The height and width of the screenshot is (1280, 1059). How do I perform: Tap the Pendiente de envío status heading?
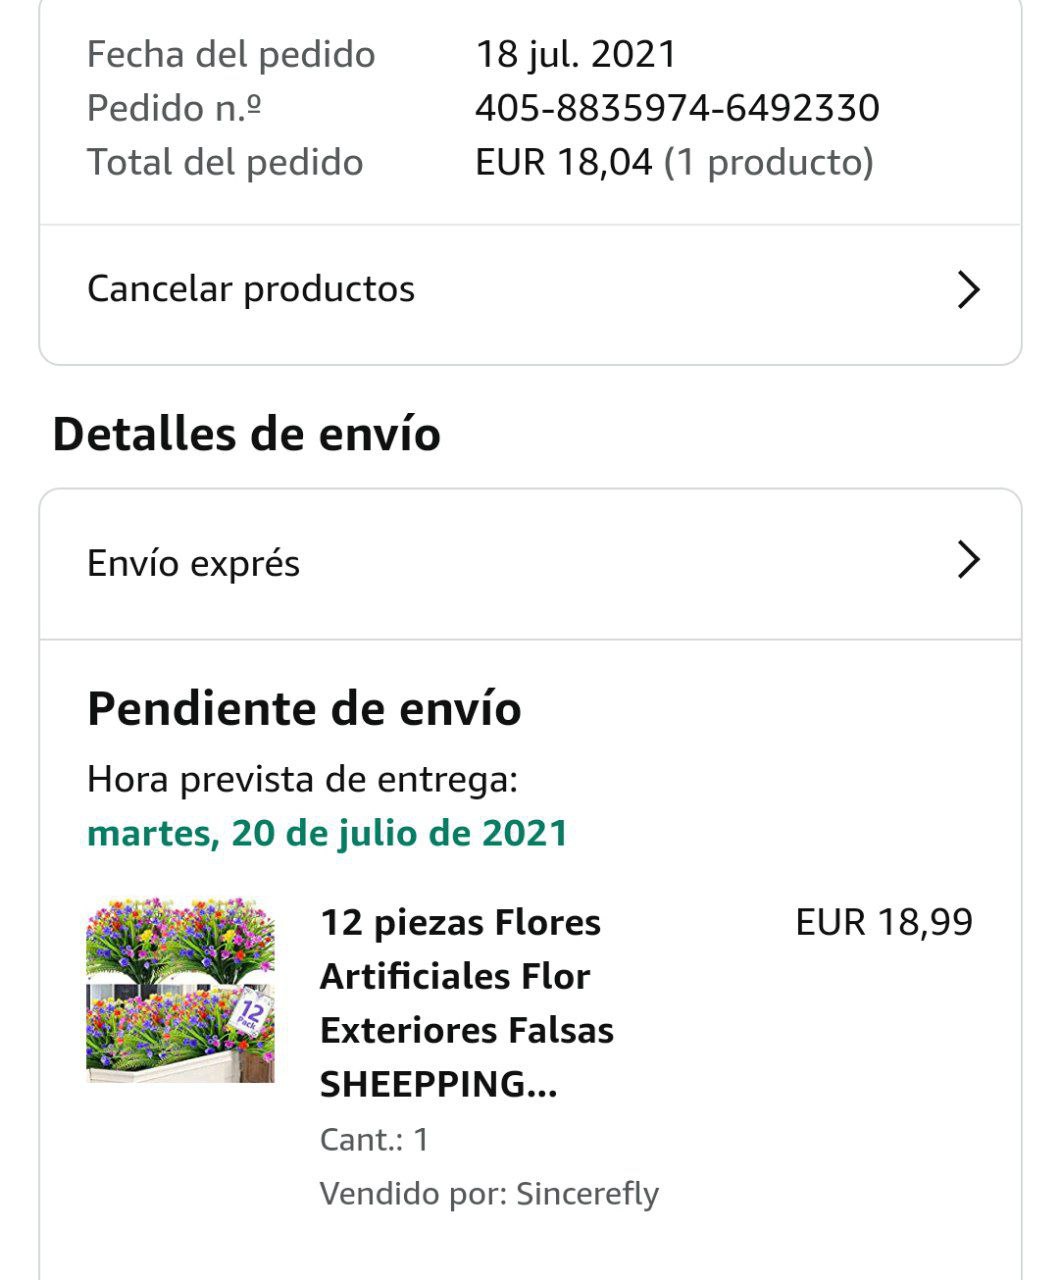click(x=304, y=709)
